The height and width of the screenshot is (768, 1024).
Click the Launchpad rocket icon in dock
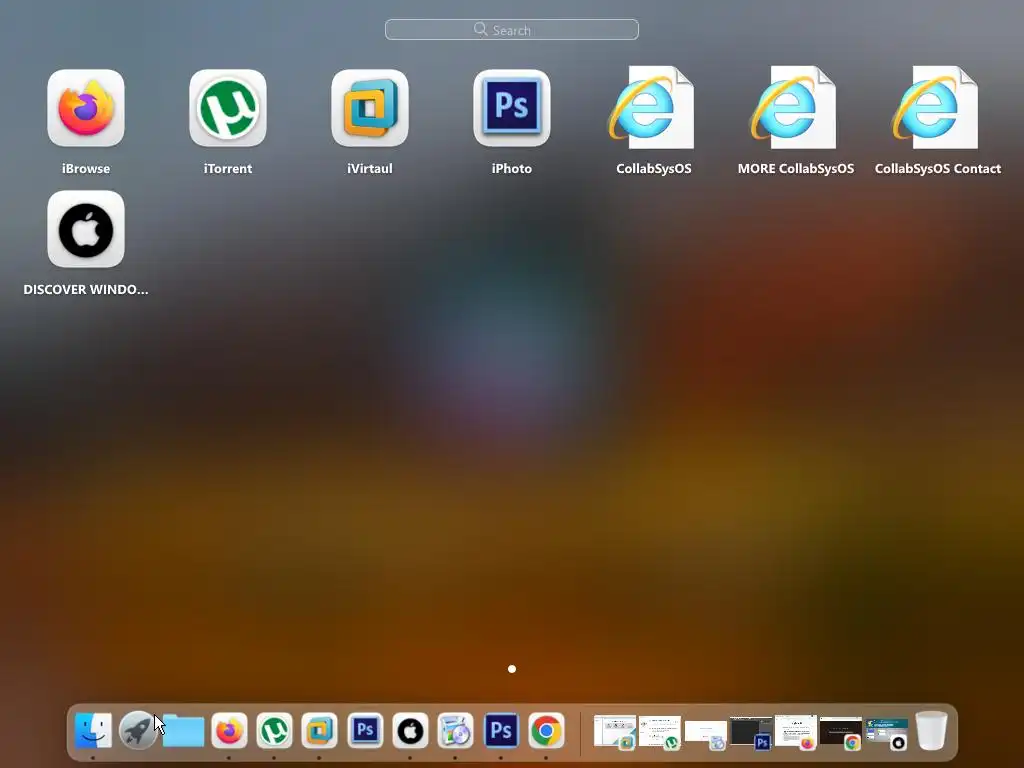[x=138, y=730]
